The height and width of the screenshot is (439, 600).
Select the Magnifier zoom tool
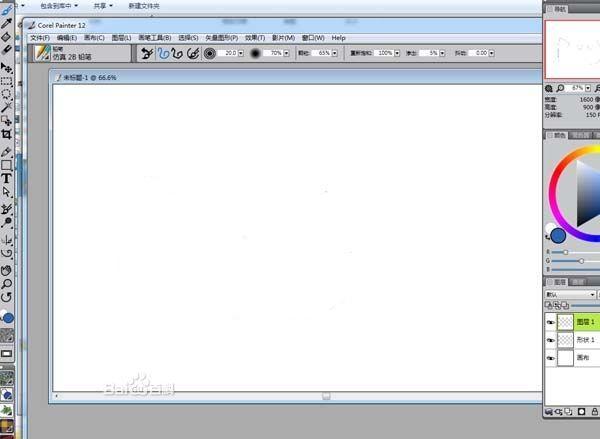pyautogui.click(x=6, y=282)
